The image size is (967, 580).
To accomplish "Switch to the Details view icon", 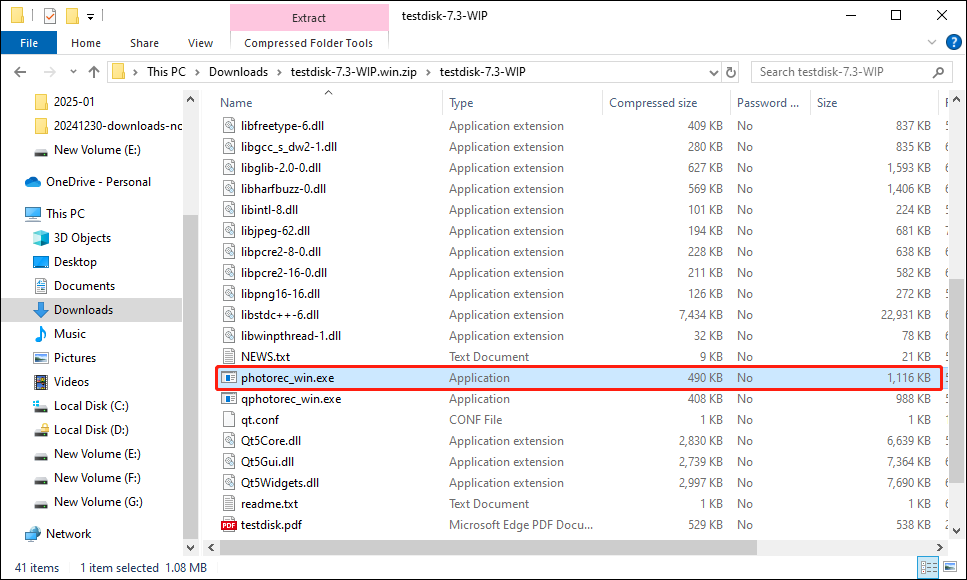I will click(928, 567).
